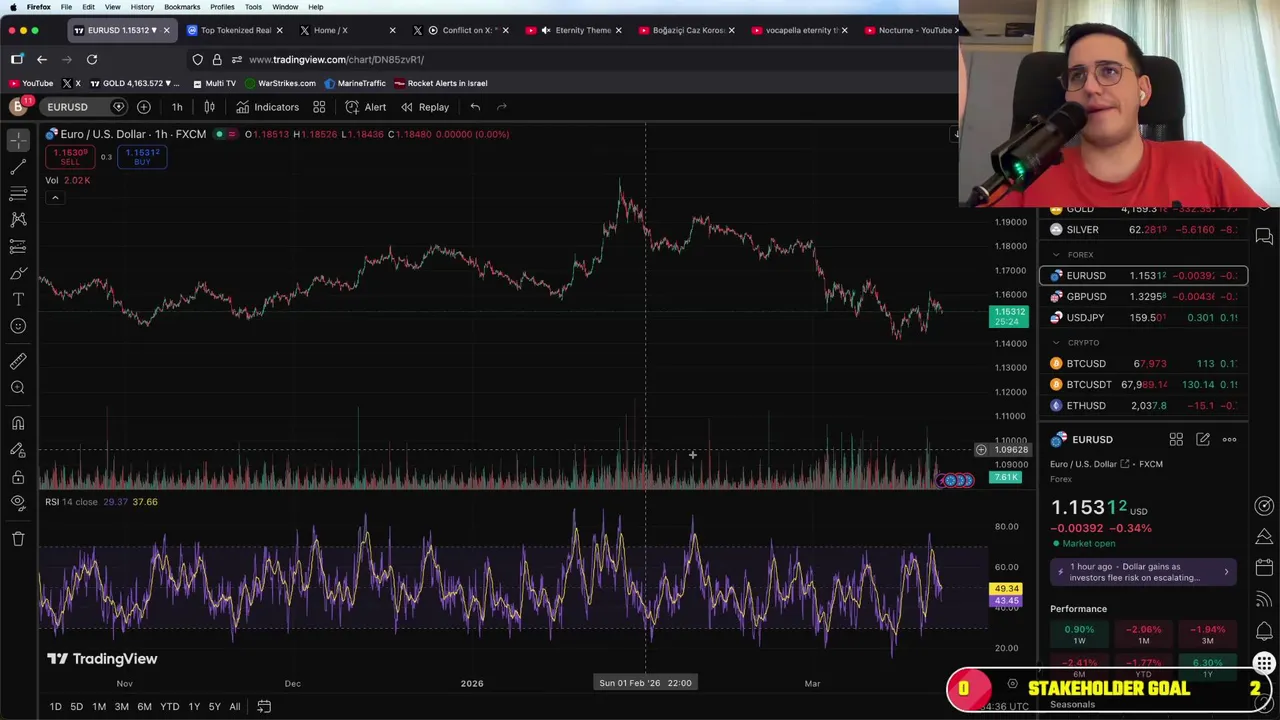Open the Dollar gains news headline
This screenshot has width=1280, height=720.
click(1144, 572)
